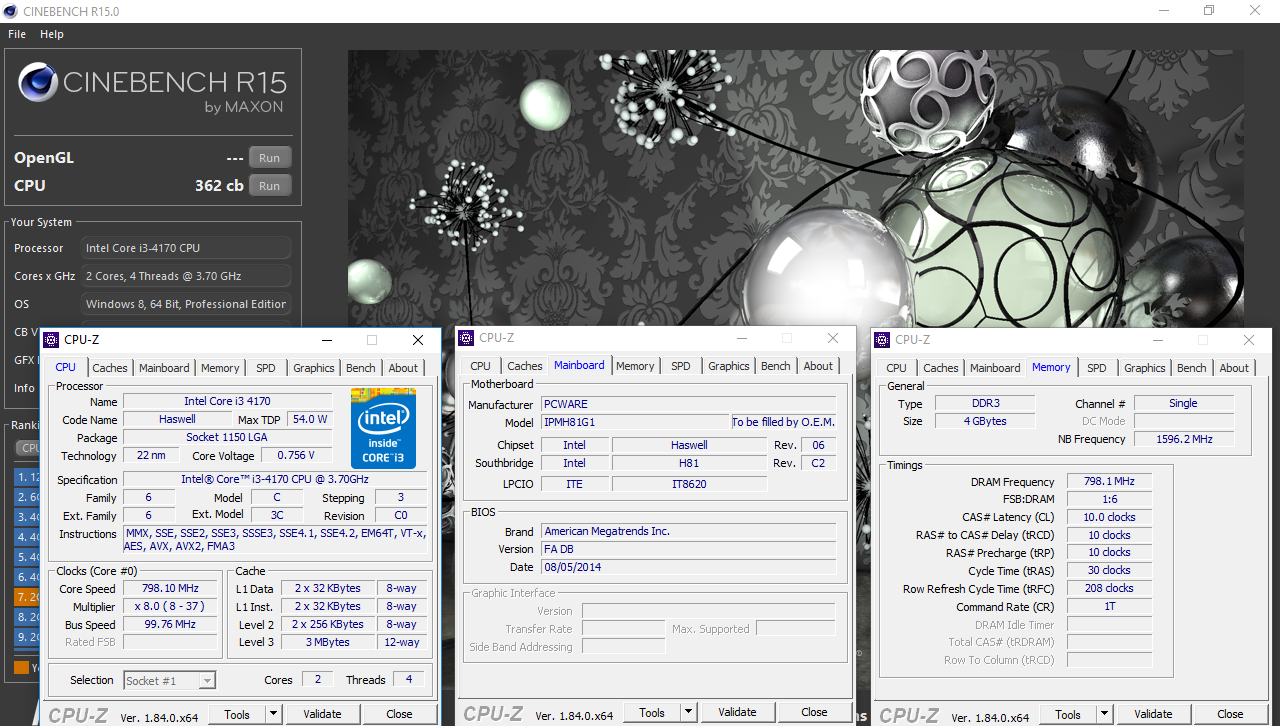
Task: Select Bench tab in middle CPU-Z window
Action: click(x=776, y=366)
